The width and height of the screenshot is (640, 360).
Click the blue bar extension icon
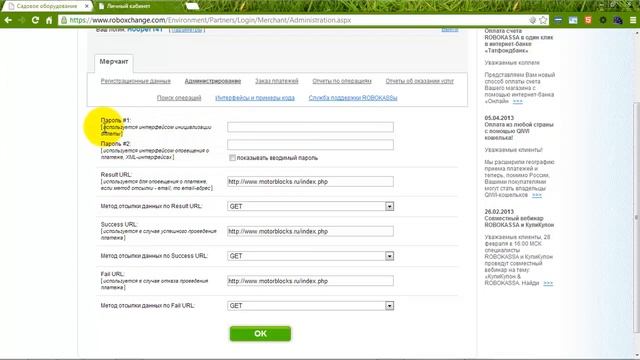click(x=558, y=20)
